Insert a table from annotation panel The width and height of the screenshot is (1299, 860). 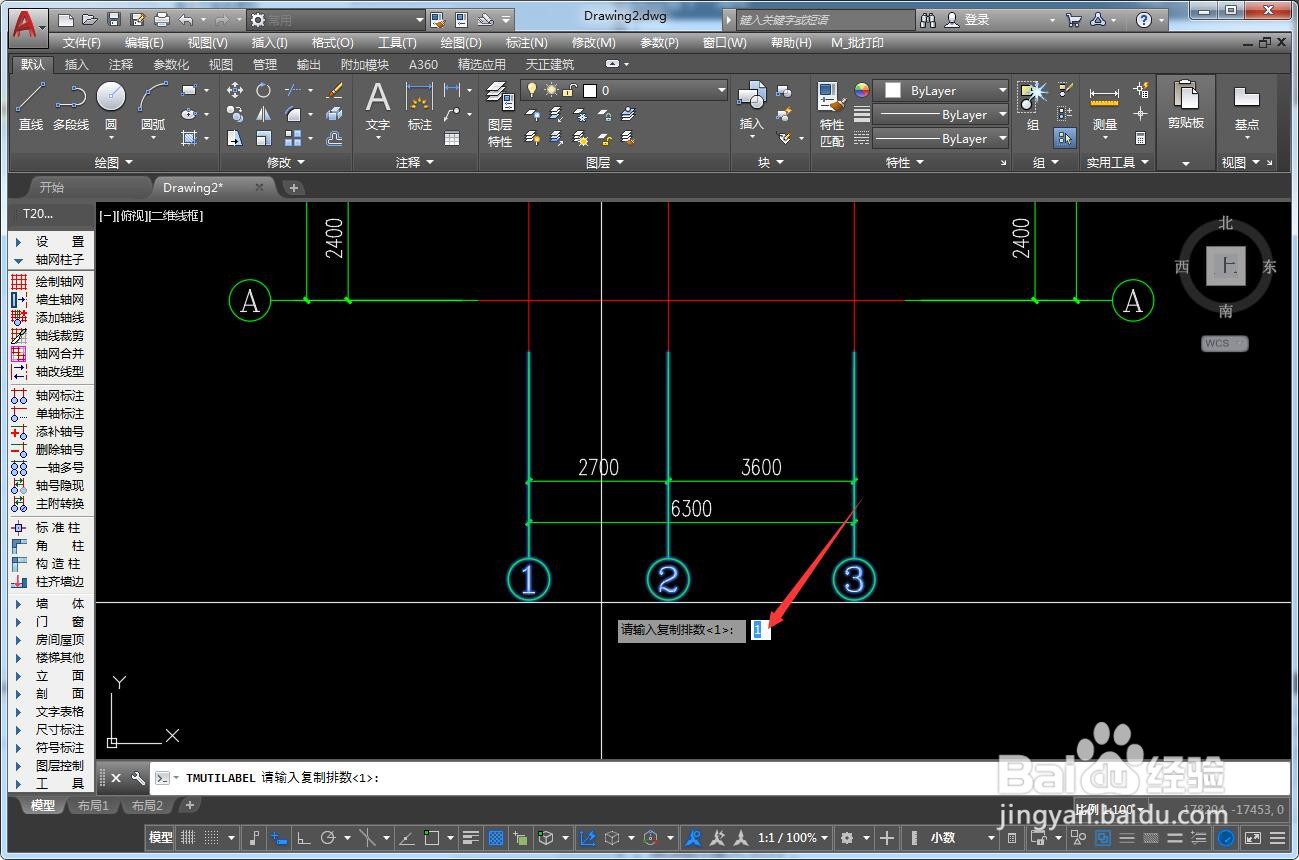click(x=452, y=138)
